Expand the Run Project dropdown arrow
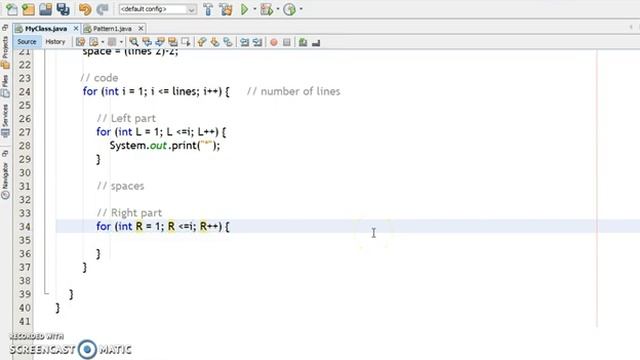Image resolution: width=640 pixels, height=360 pixels. pyautogui.click(x=255, y=9)
